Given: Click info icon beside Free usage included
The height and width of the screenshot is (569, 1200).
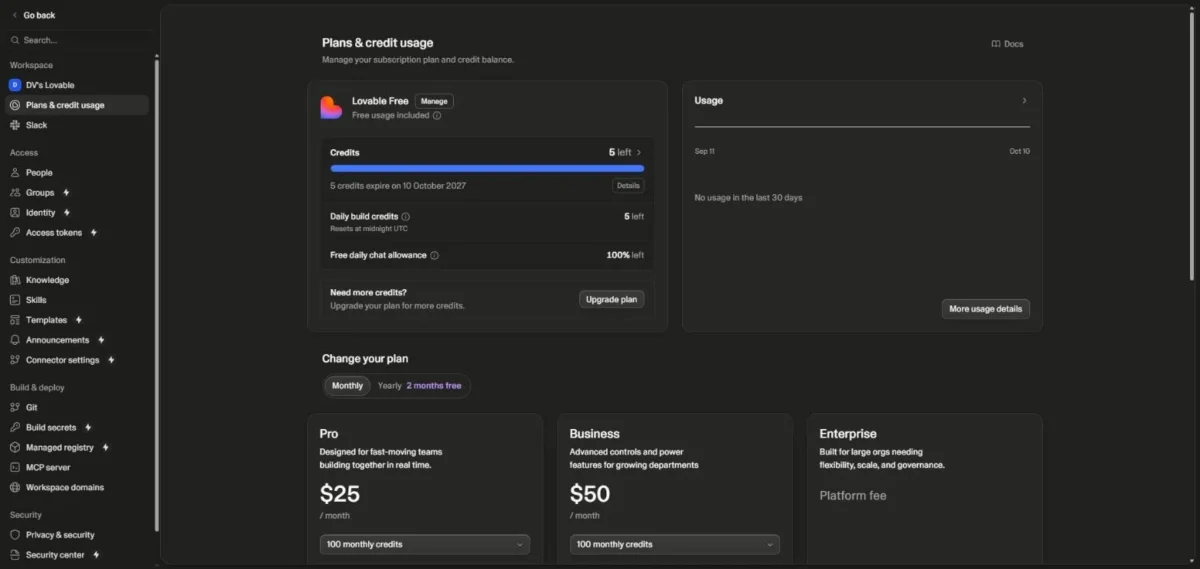Looking at the screenshot, I should pyautogui.click(x=437, y=116).
